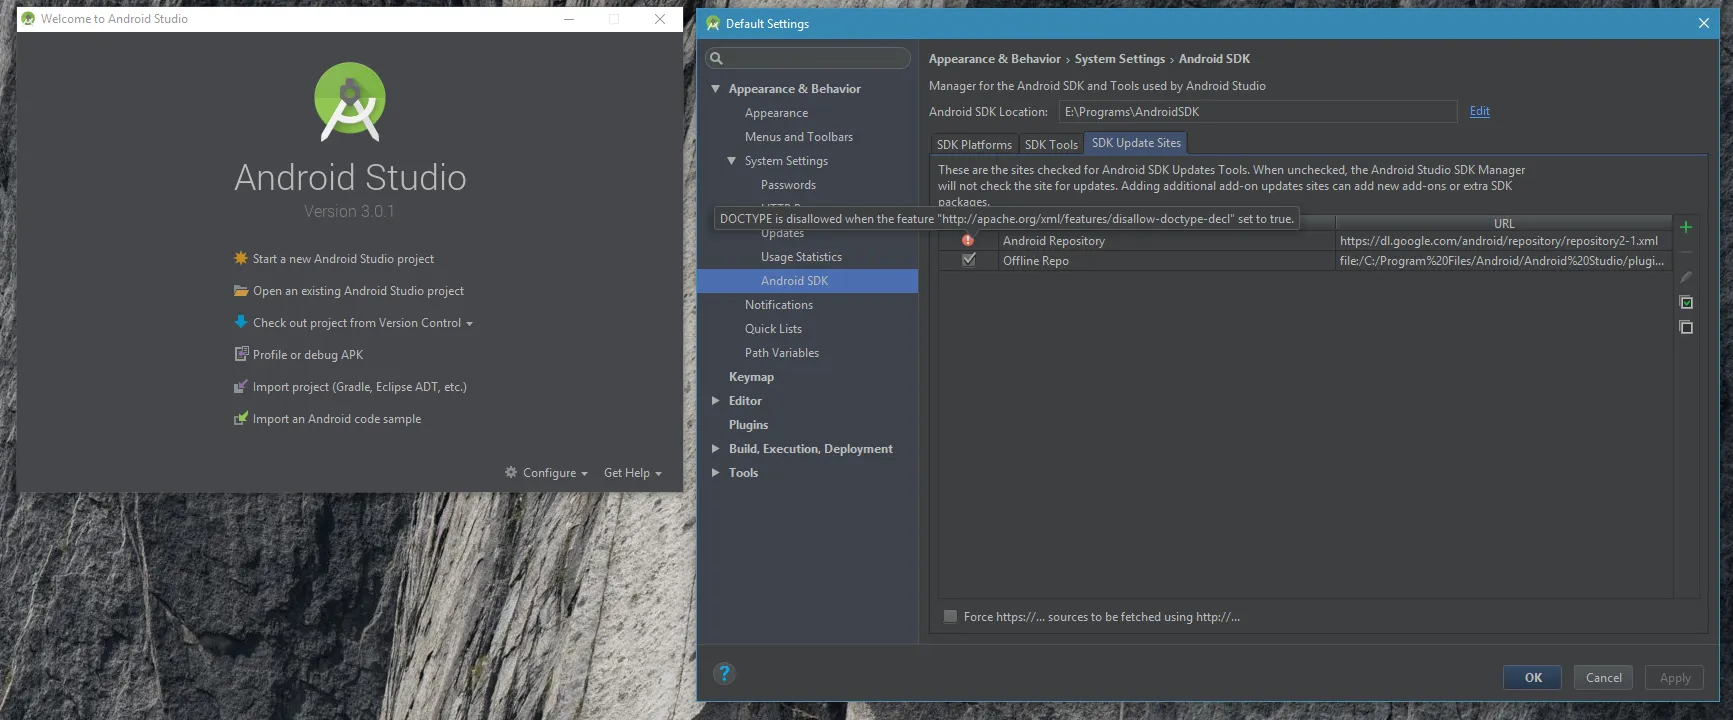
Task: Switch to the SDK Tools tab
Action: (1051, 144)
